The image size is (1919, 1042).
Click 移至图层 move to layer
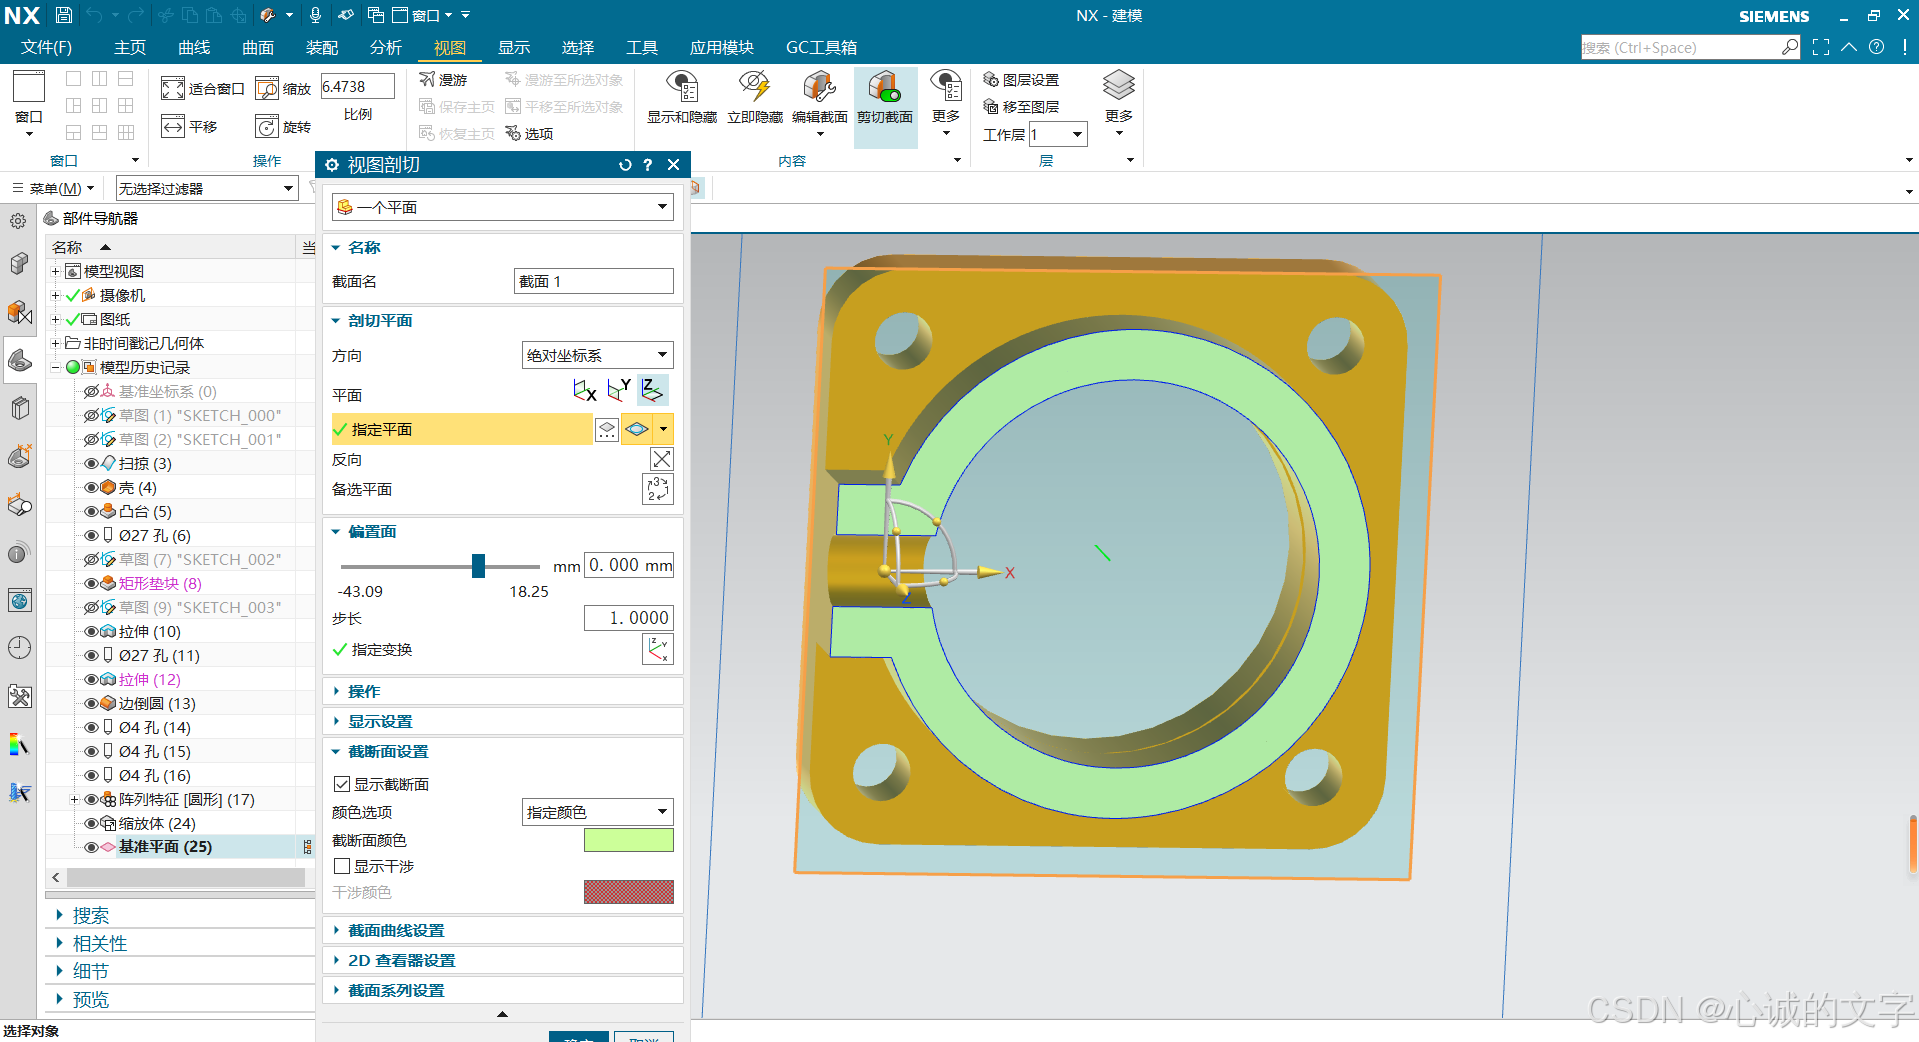pos(1020,106)
